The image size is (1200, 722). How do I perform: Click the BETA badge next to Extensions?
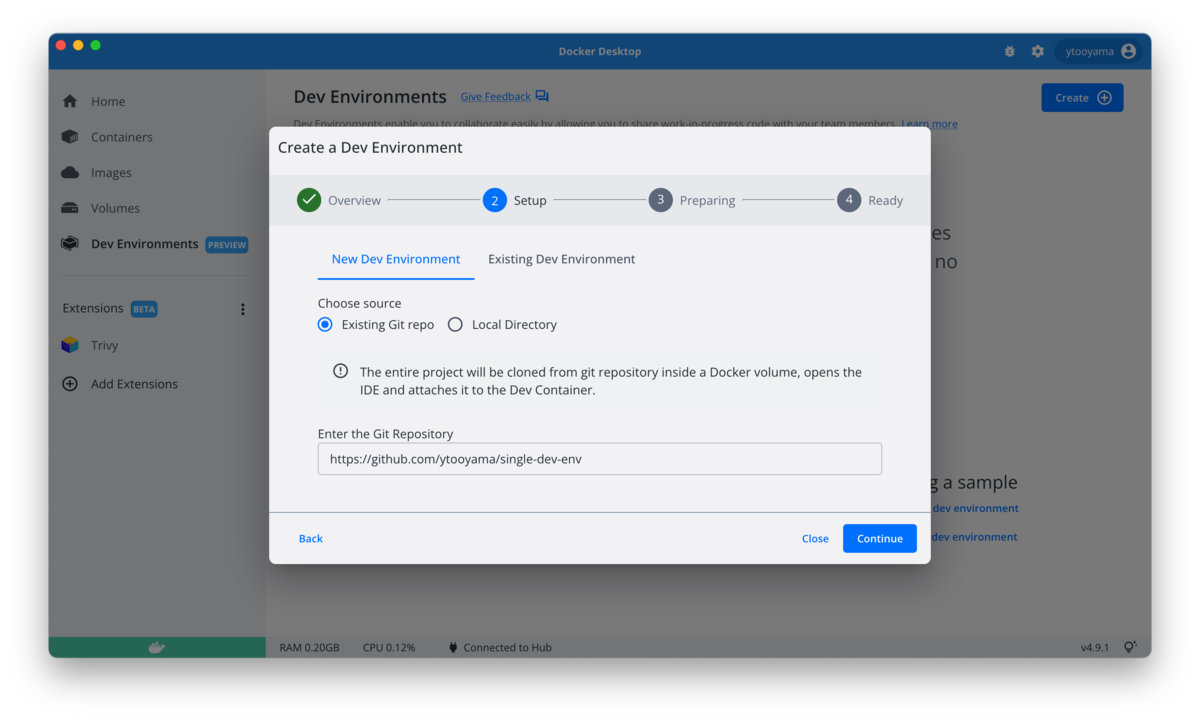click(x=144, y=309)
